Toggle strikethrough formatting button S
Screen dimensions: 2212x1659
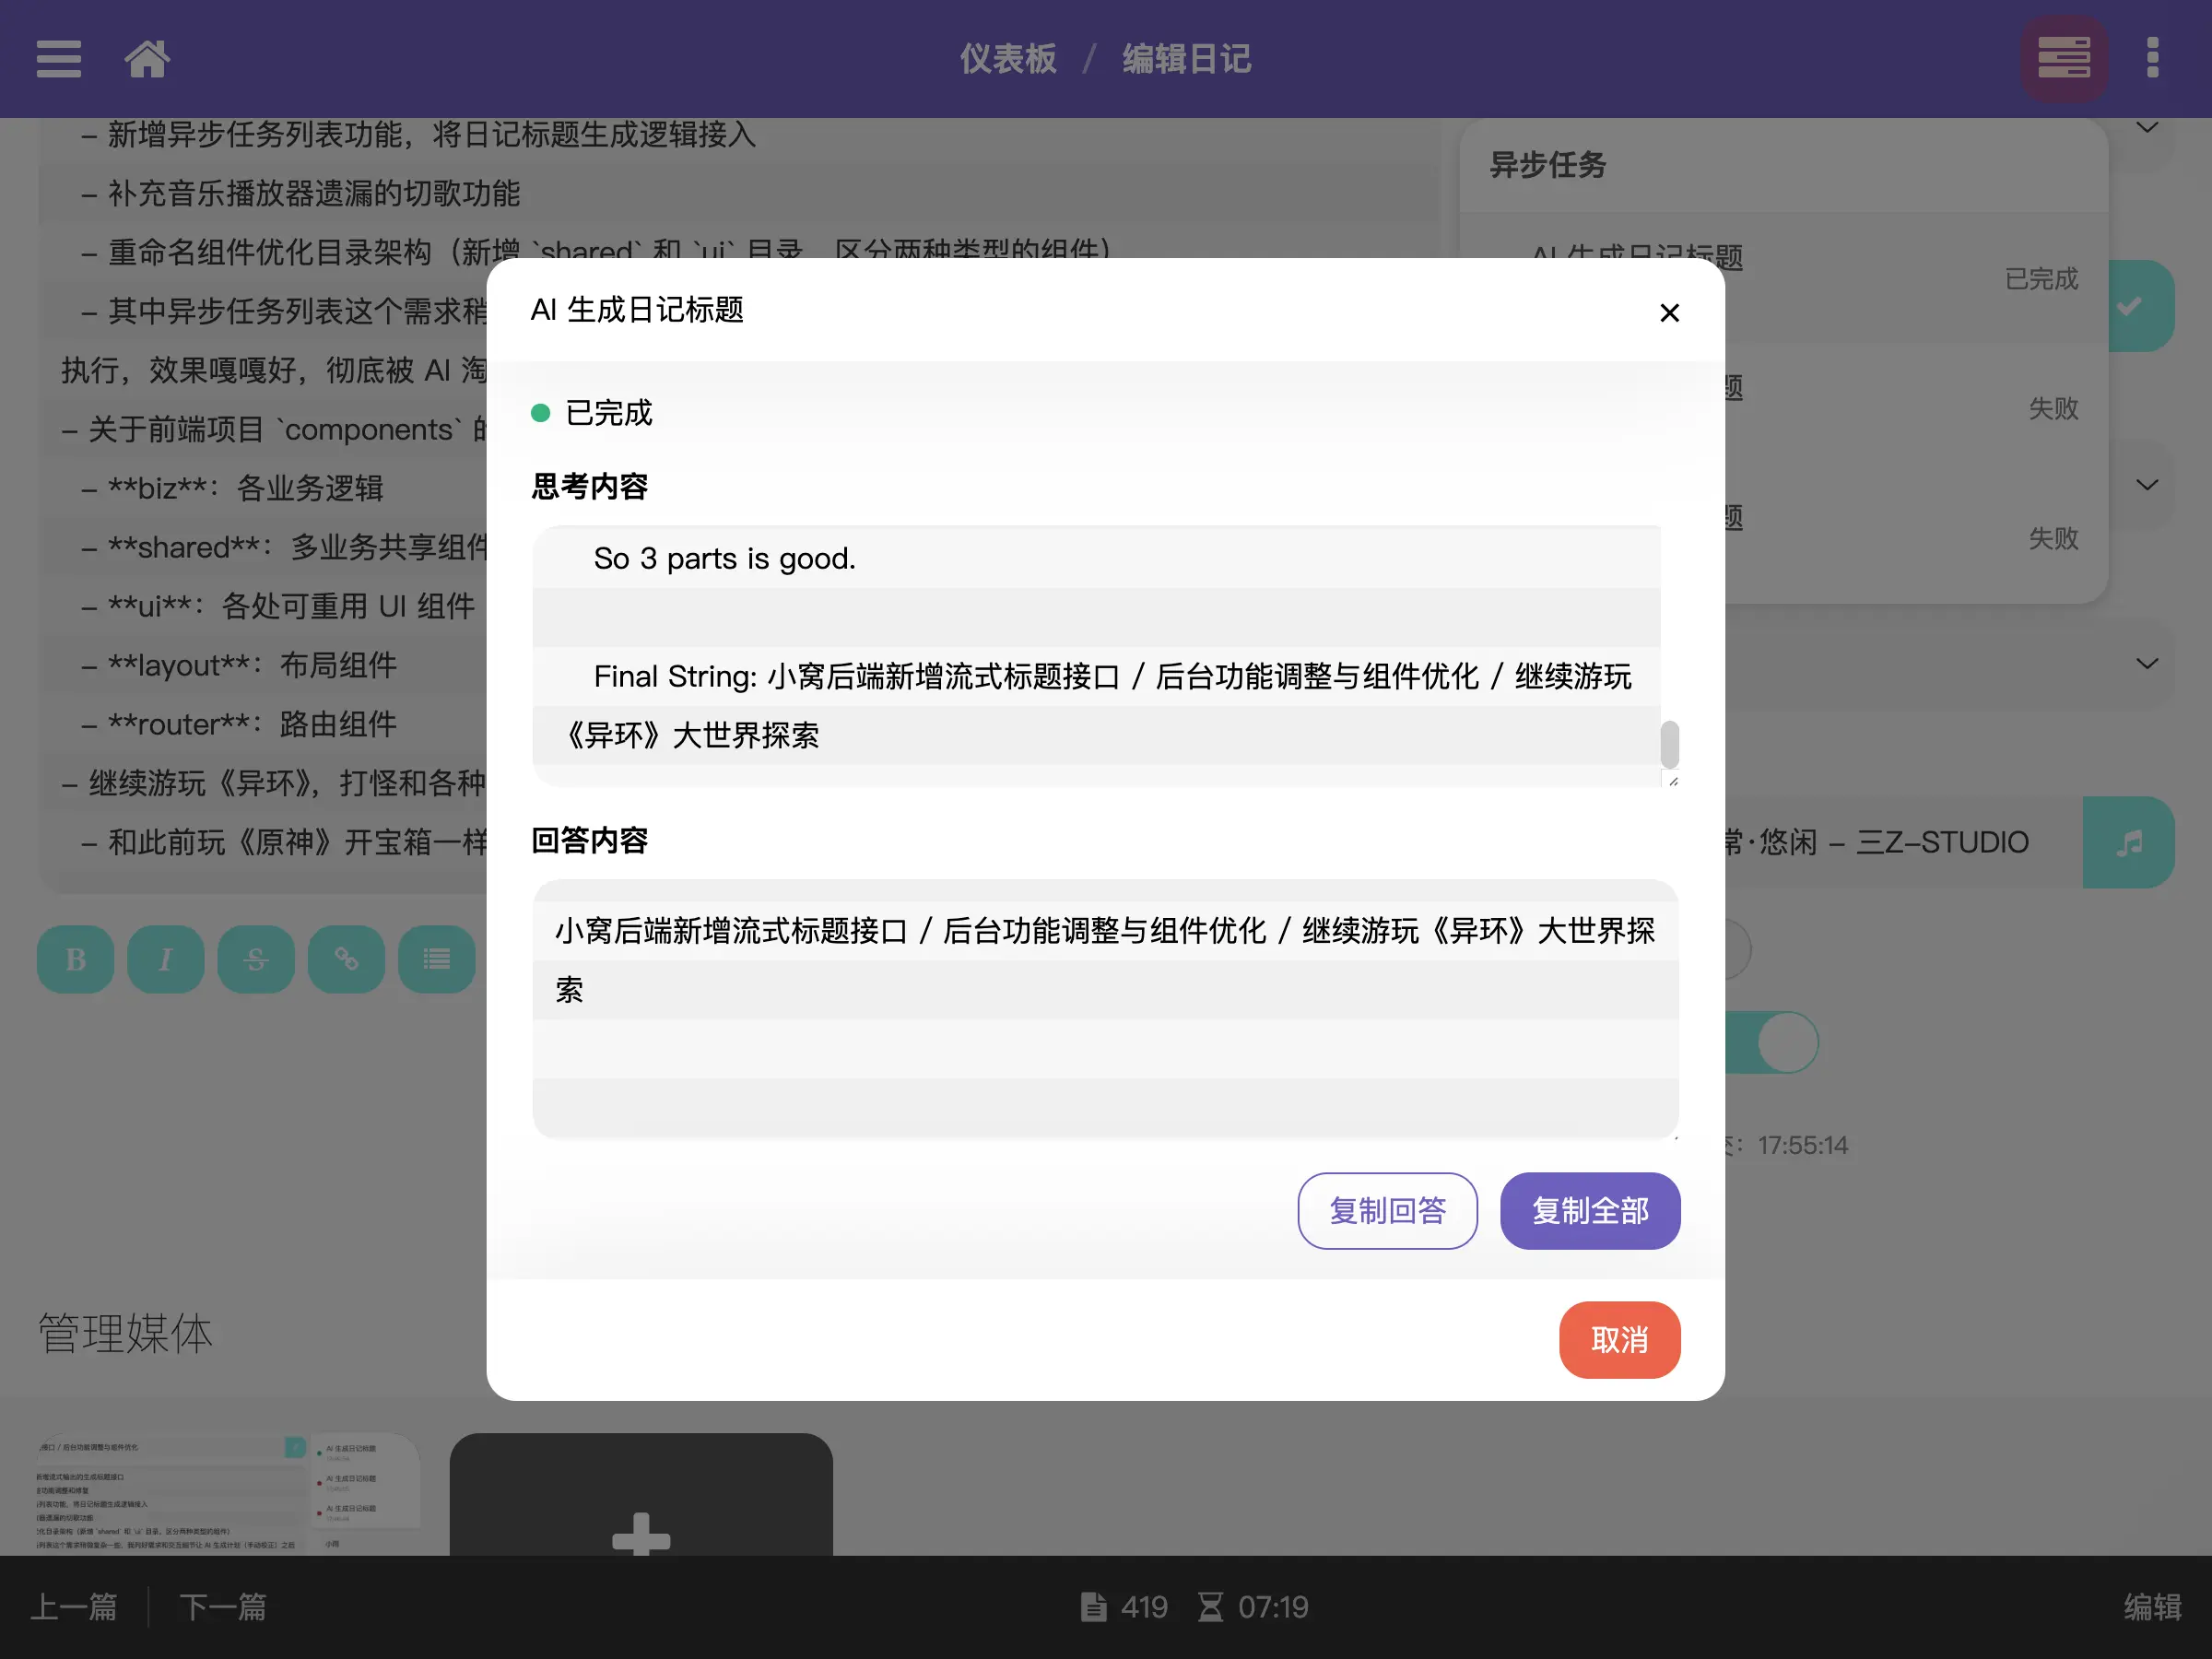256,959
